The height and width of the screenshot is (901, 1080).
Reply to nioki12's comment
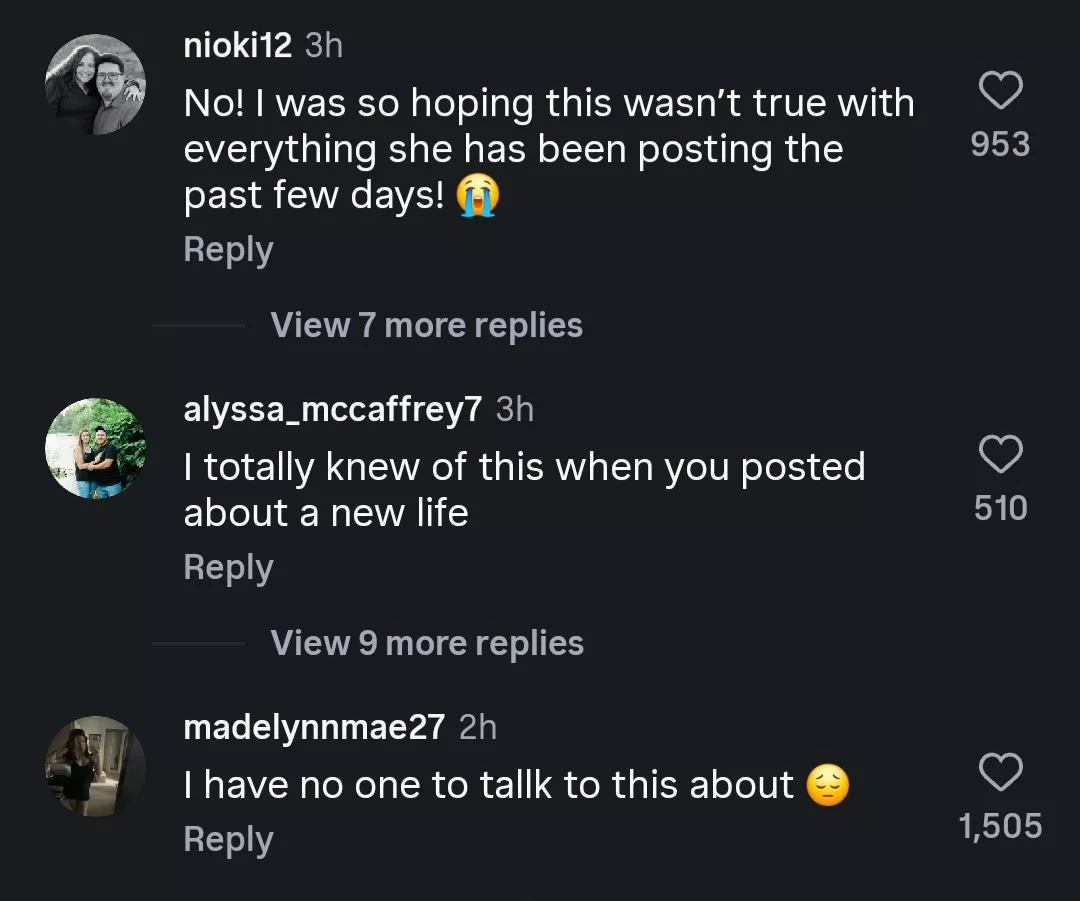[x=228, y=250]
